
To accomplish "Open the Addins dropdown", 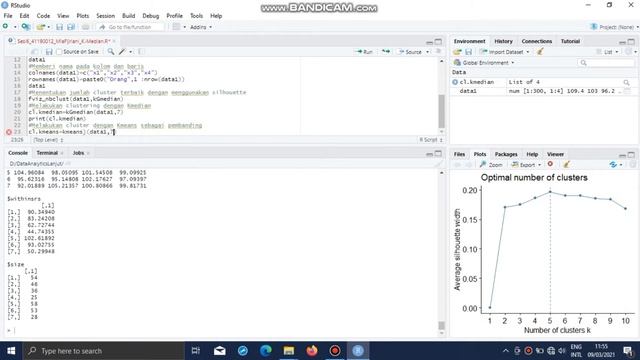I will tap(201, 27).
